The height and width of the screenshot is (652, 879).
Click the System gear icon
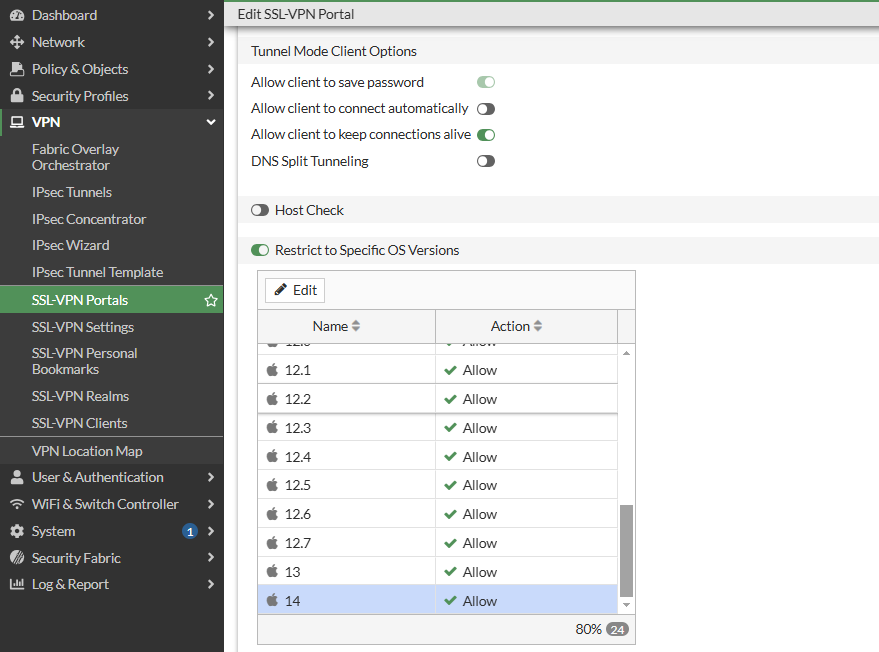point(16,531)
